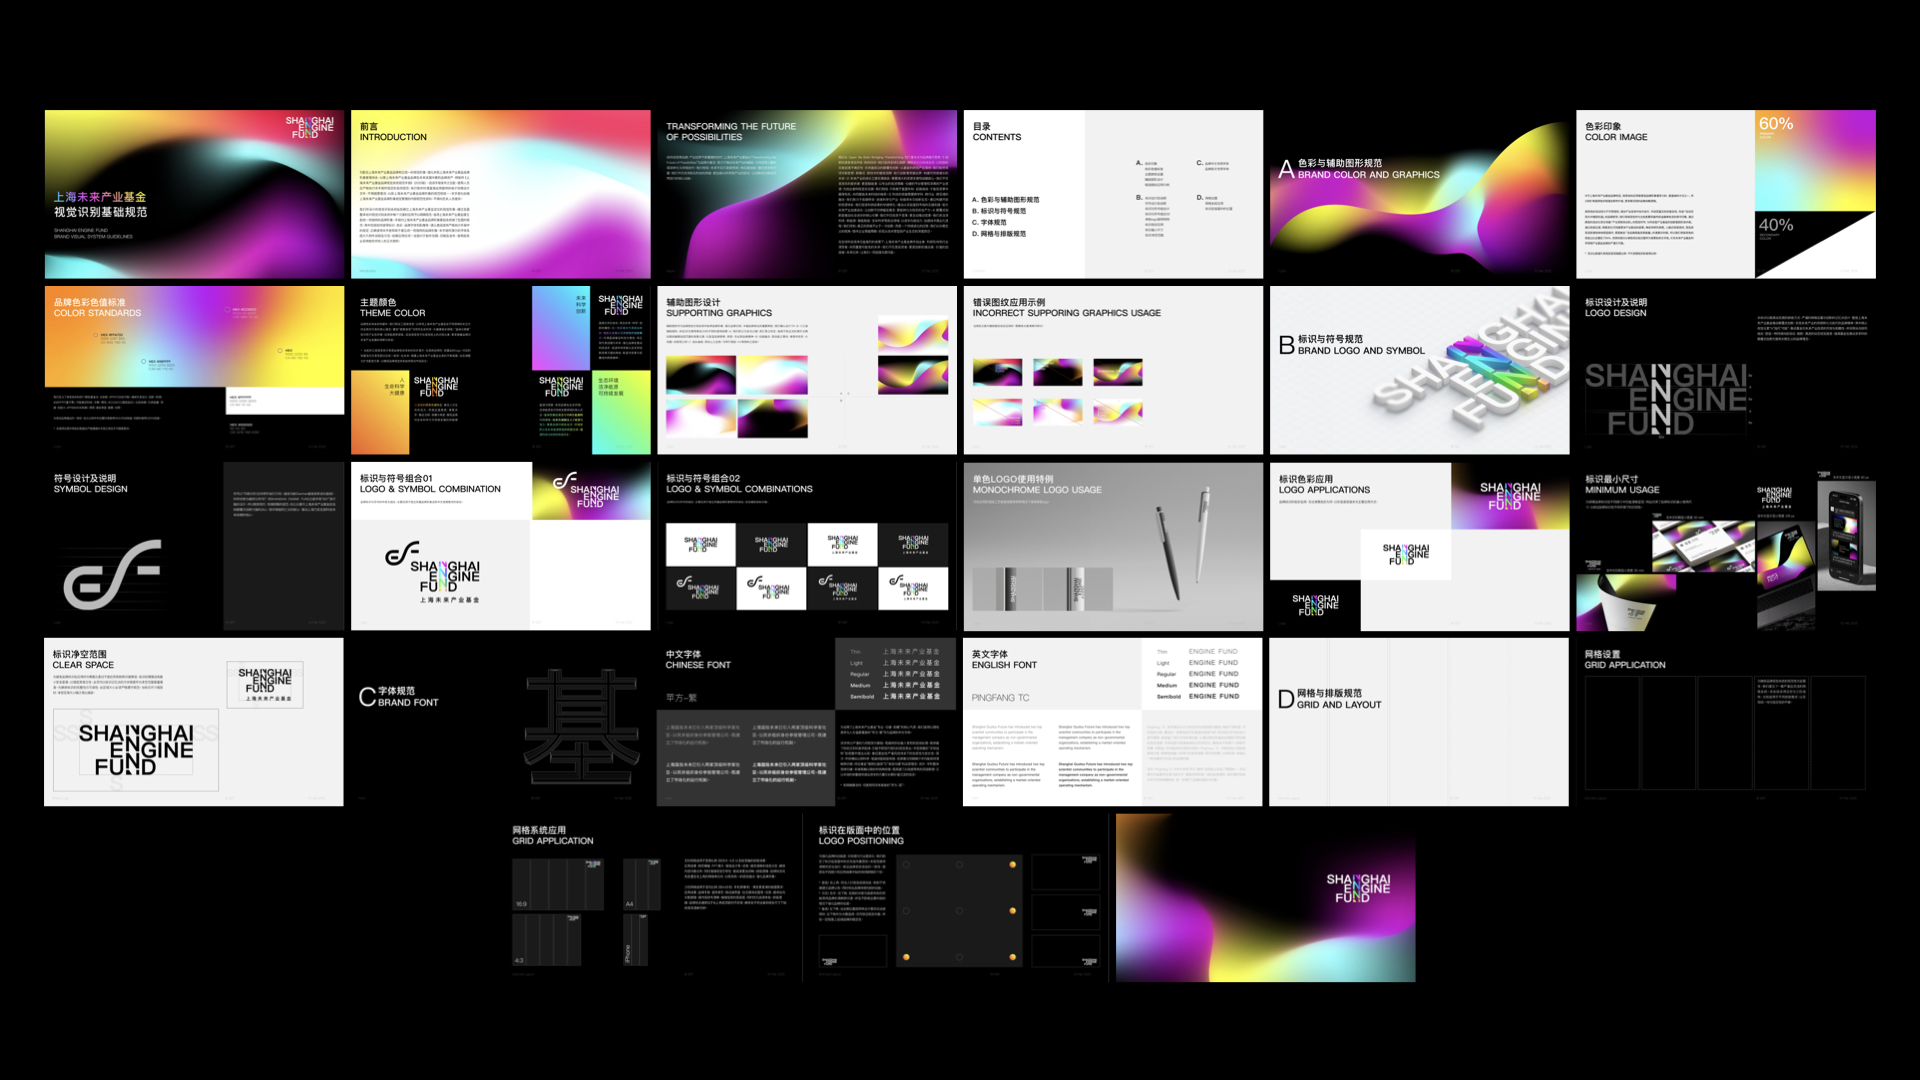Click the CLEAR SPACE slide thumbnail

pos(194,722)
